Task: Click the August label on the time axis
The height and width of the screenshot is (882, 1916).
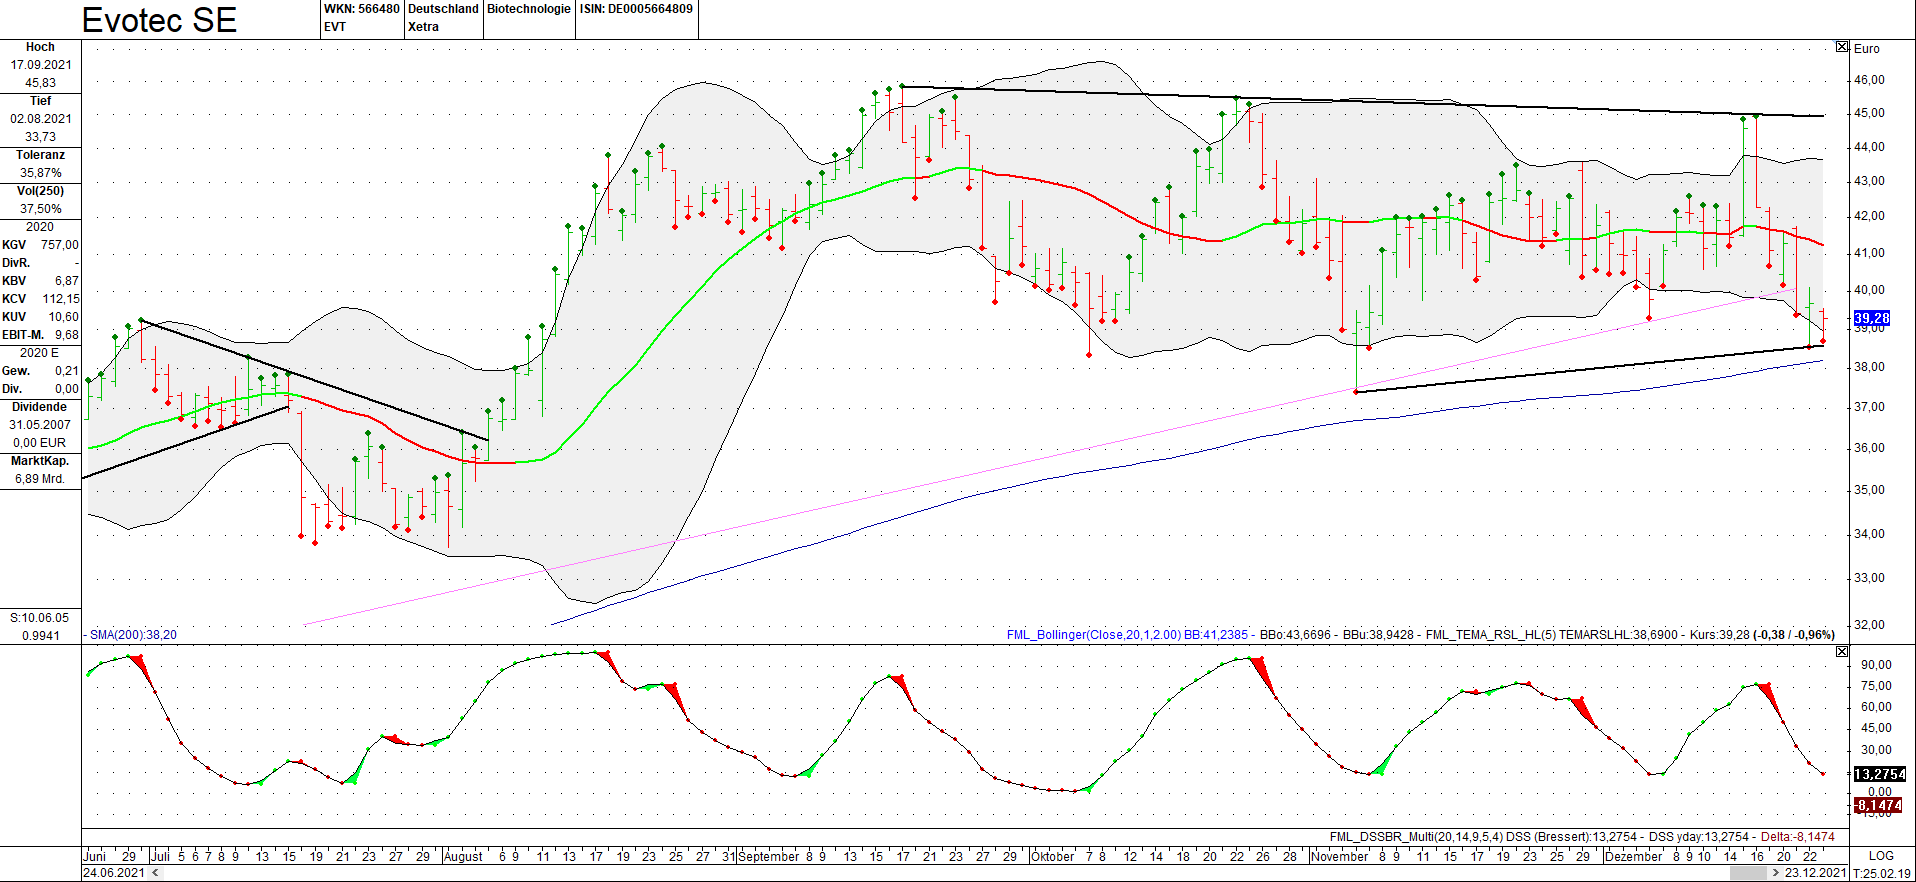Action: (x=464, y=856)
